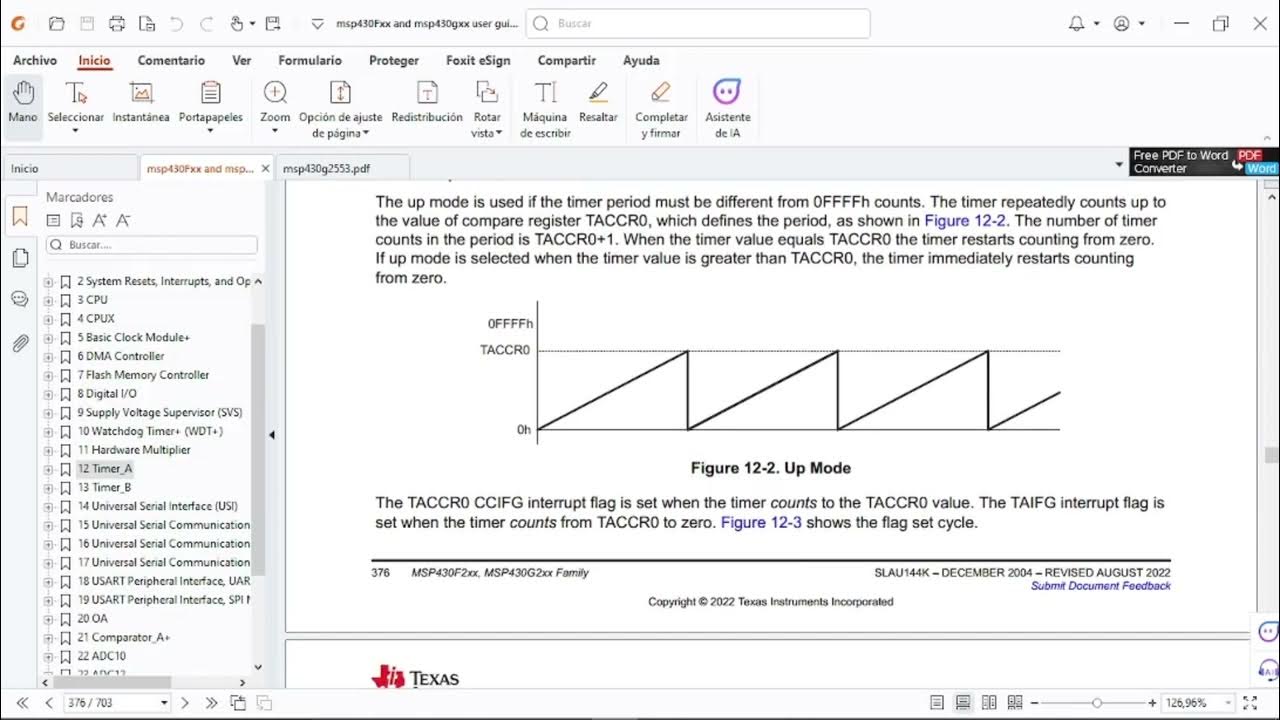Close the msp430Fxx document tab

click(x=265, y=169)
